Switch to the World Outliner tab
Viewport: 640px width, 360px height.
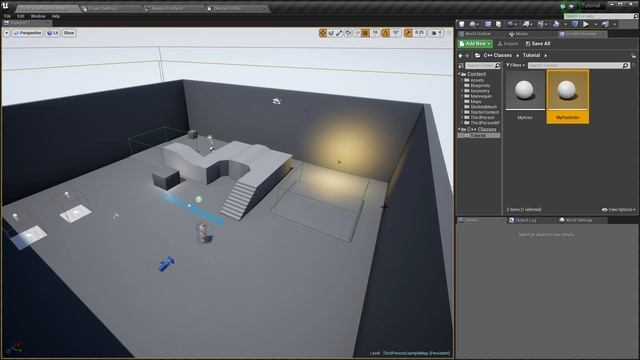tap(478, 34)
